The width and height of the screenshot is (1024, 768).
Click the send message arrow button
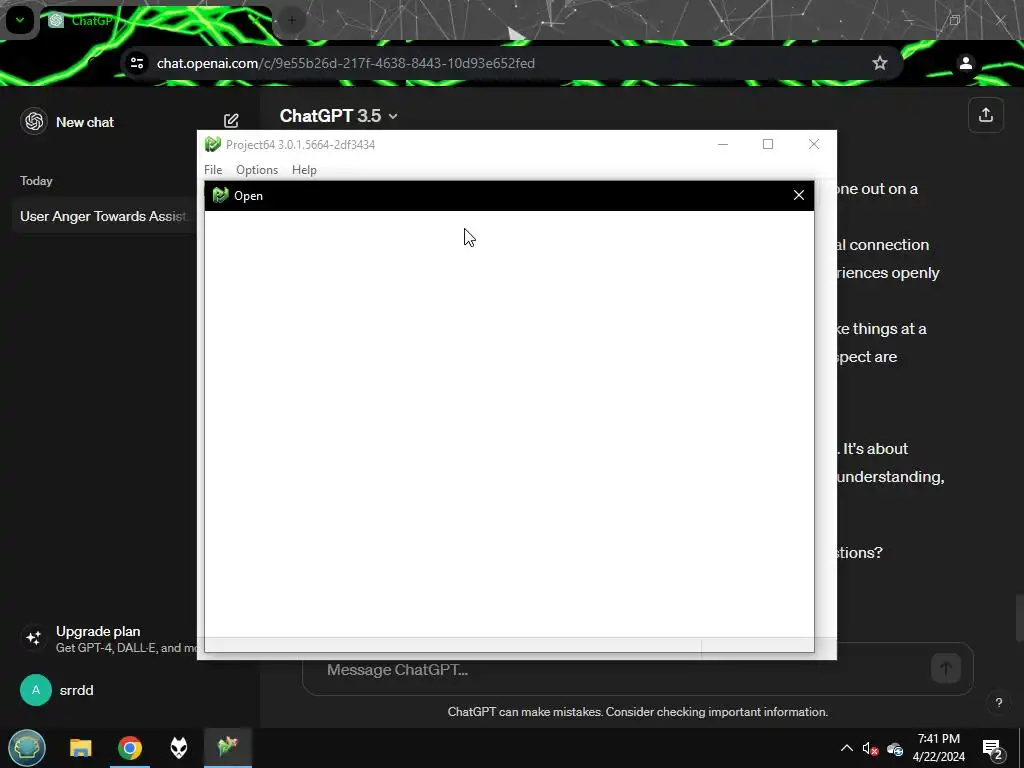tap(946, 668)
